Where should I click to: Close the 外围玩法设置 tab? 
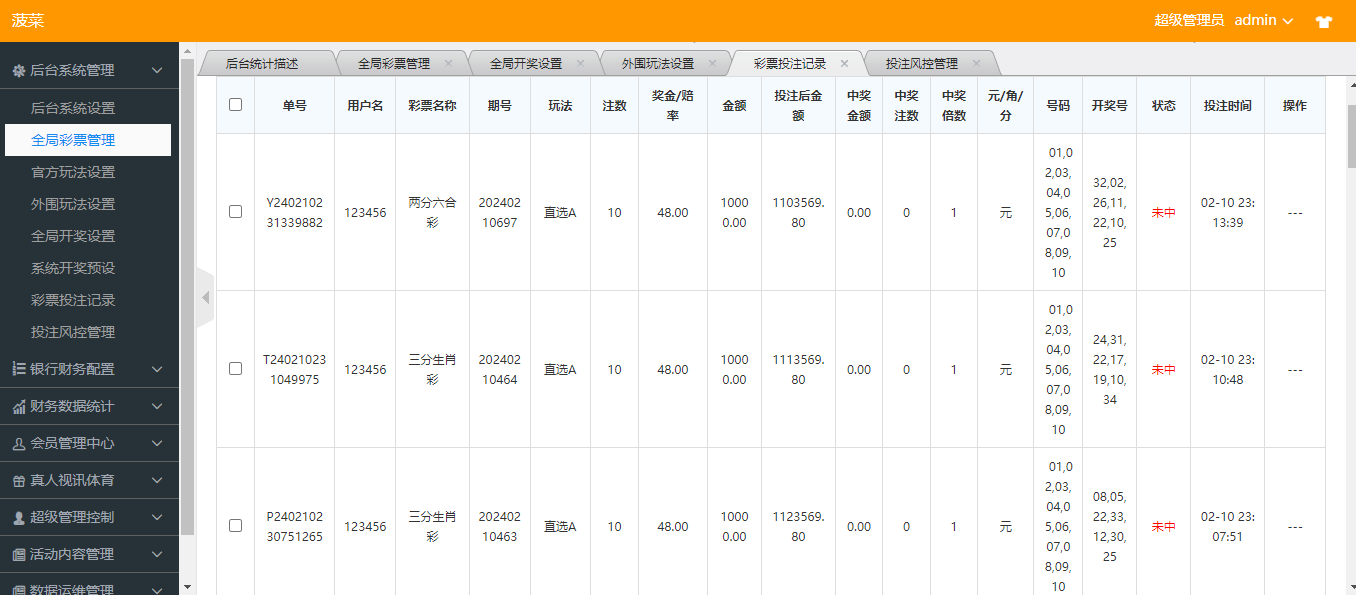click(x=712, y=63)
